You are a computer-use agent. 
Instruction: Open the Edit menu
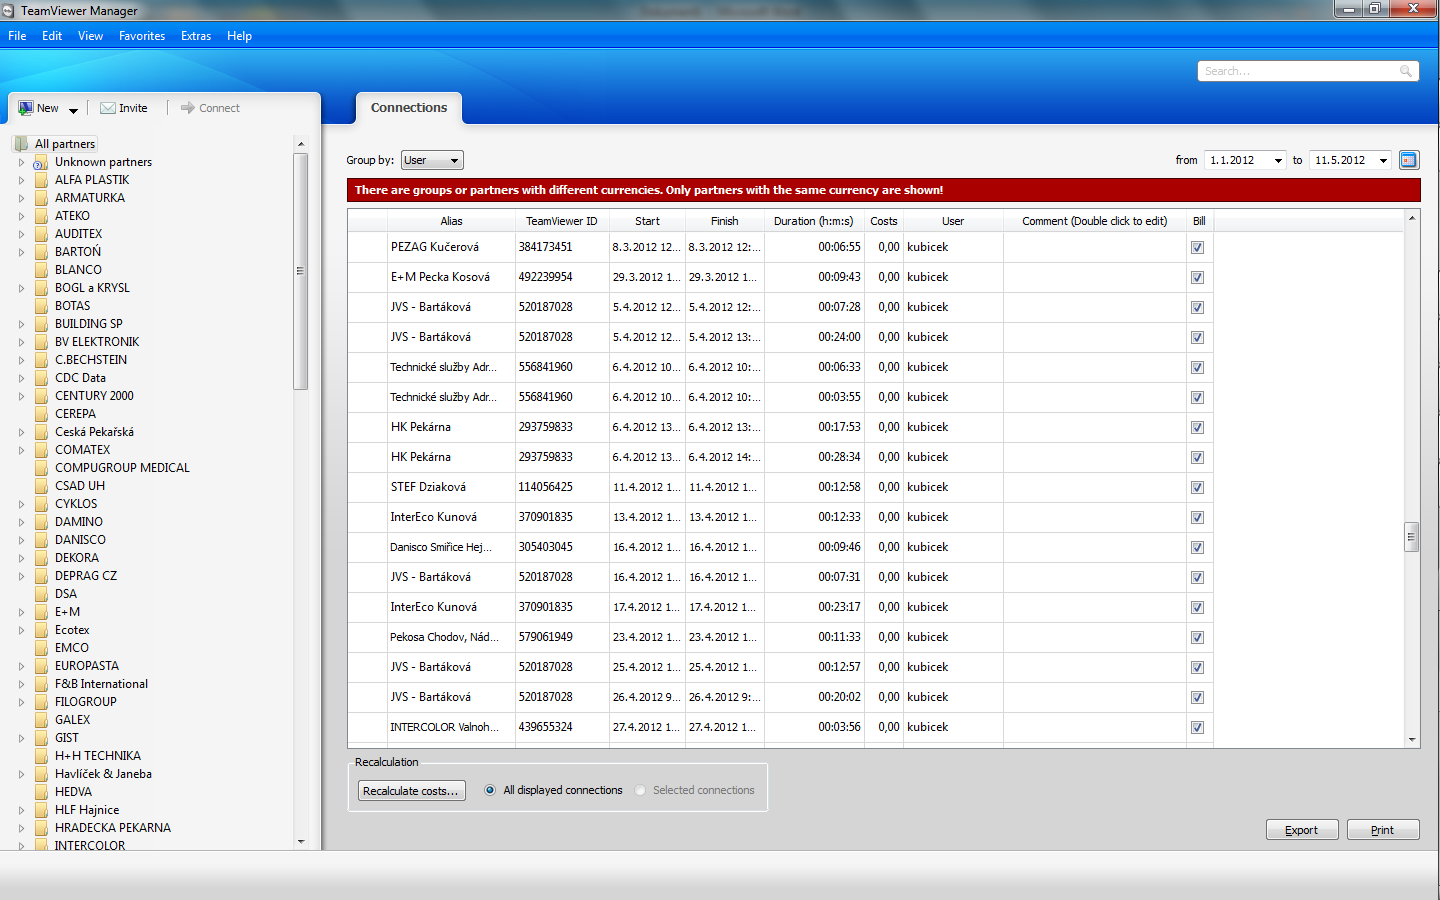(52, 36)
